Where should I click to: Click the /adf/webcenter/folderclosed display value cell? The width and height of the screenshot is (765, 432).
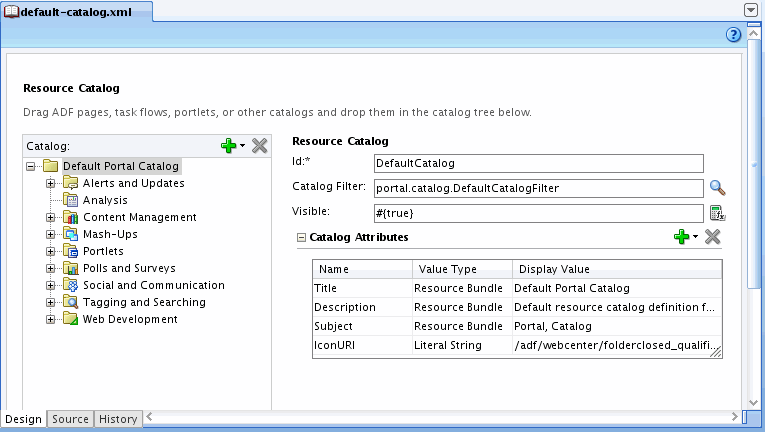[617, 345]
